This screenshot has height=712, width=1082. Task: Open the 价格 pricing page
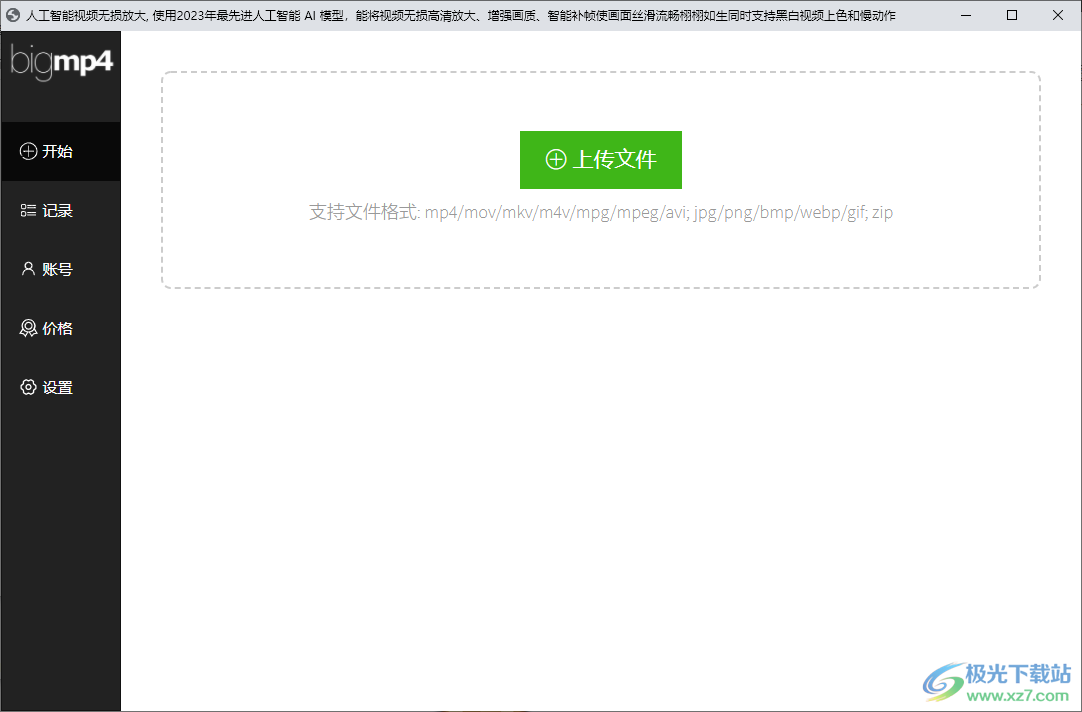pyautogui.click(x=61, y=328)
